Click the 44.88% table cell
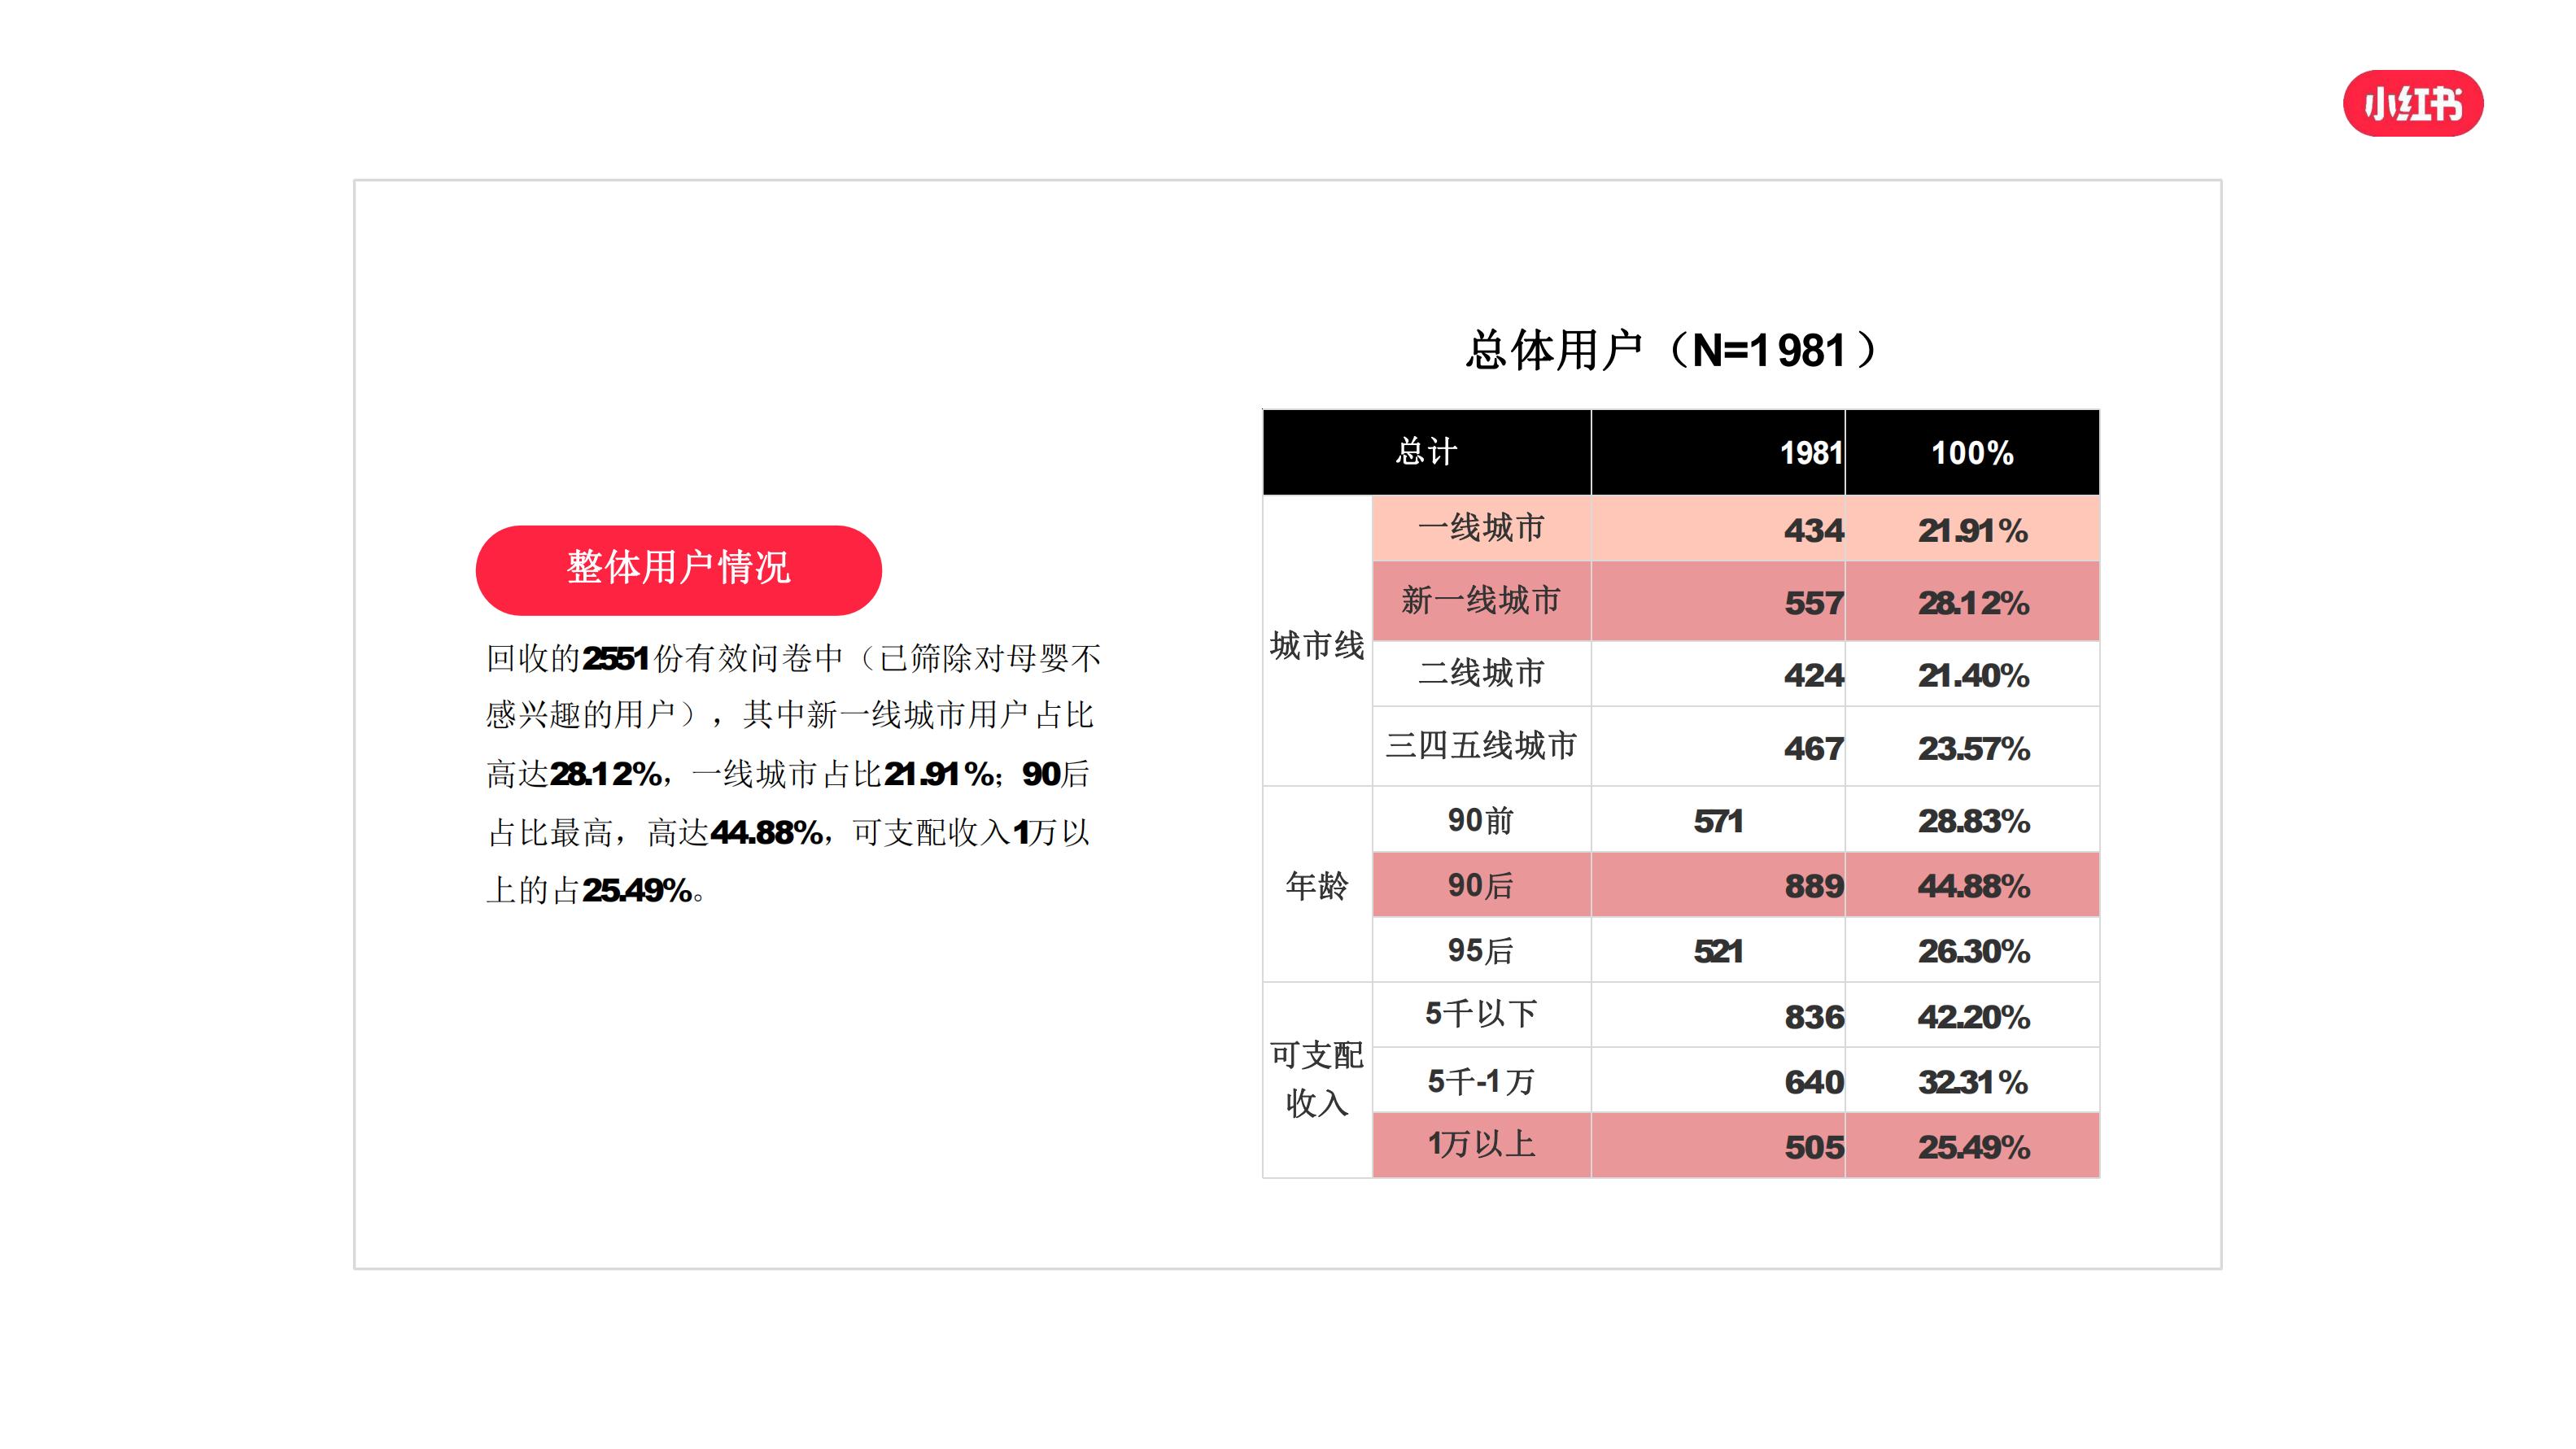Image resolution: width=2576 pixels, height=1449 pixels. (1971, 884)
